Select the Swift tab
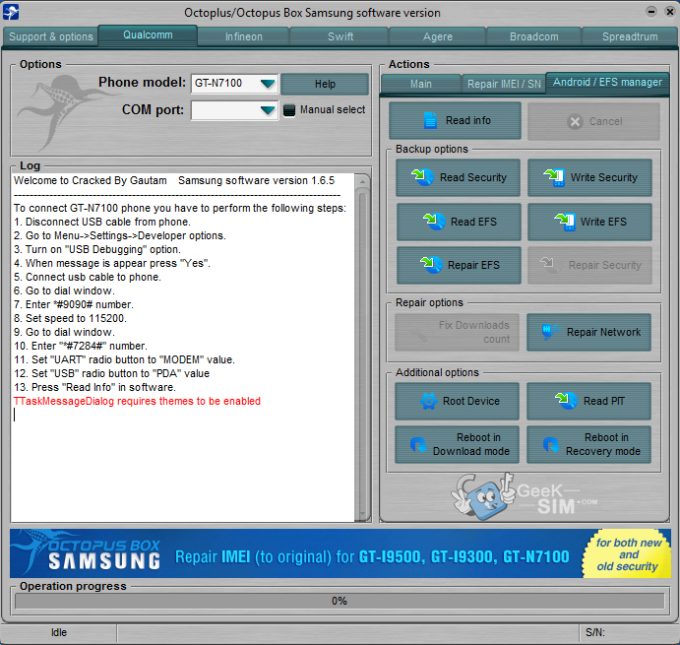 (x=340, y=36)
